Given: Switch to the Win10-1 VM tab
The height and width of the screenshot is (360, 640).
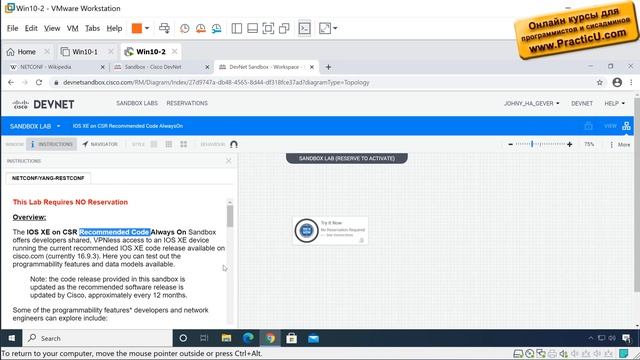Looking at the screenshot, I should tap(80, 52).
